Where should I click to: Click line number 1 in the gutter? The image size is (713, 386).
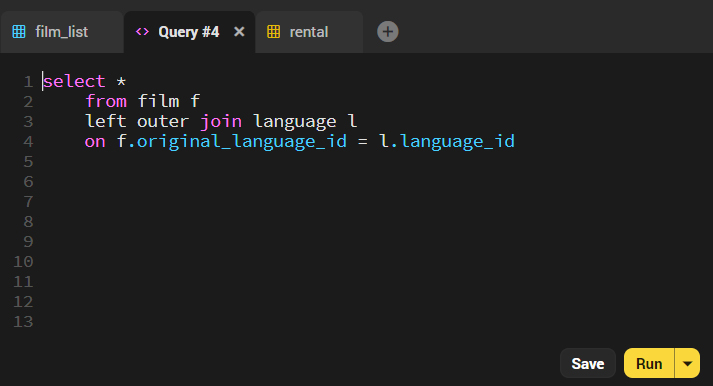coord(28,82)
